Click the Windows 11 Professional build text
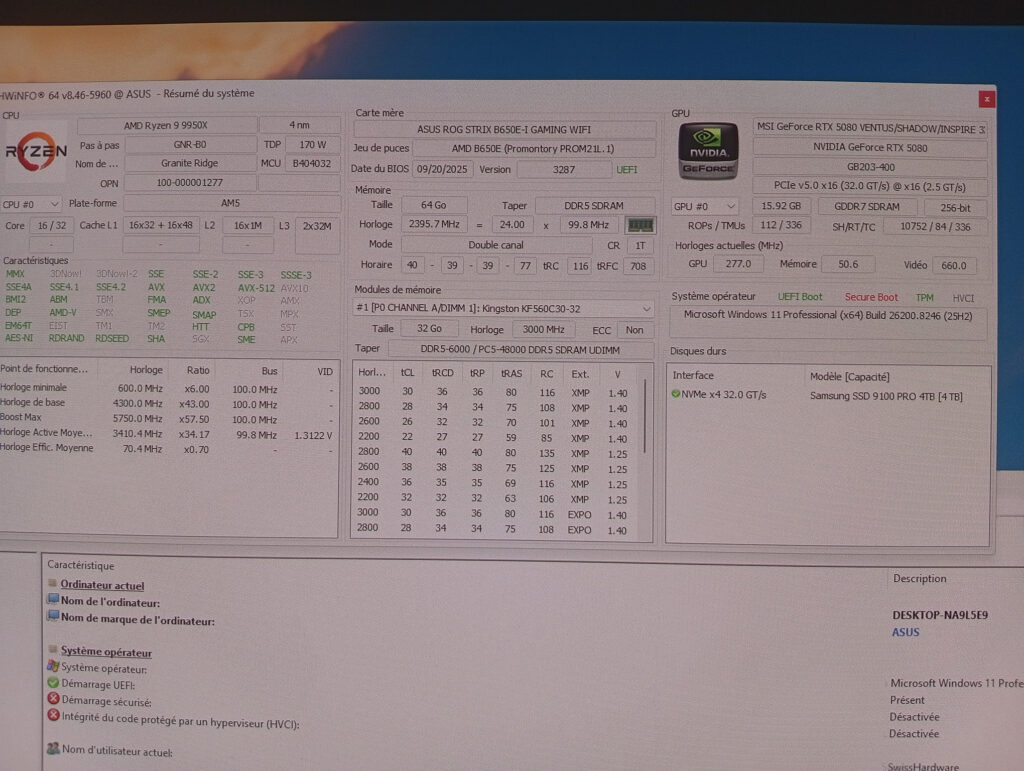 click(x=828, y=315)
